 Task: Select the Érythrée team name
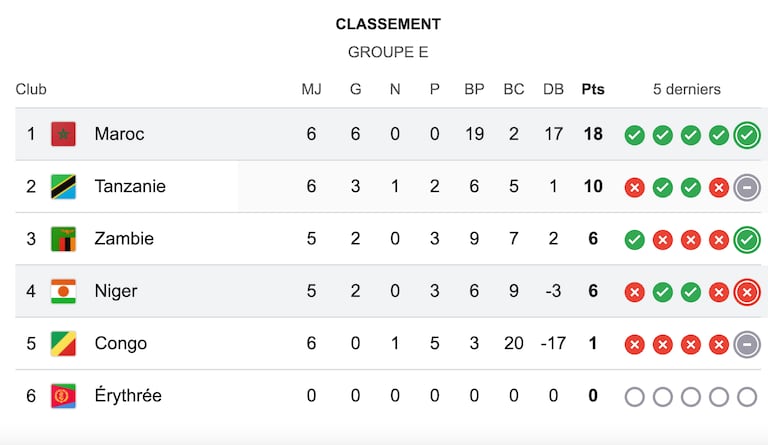[x=128, y=395]
